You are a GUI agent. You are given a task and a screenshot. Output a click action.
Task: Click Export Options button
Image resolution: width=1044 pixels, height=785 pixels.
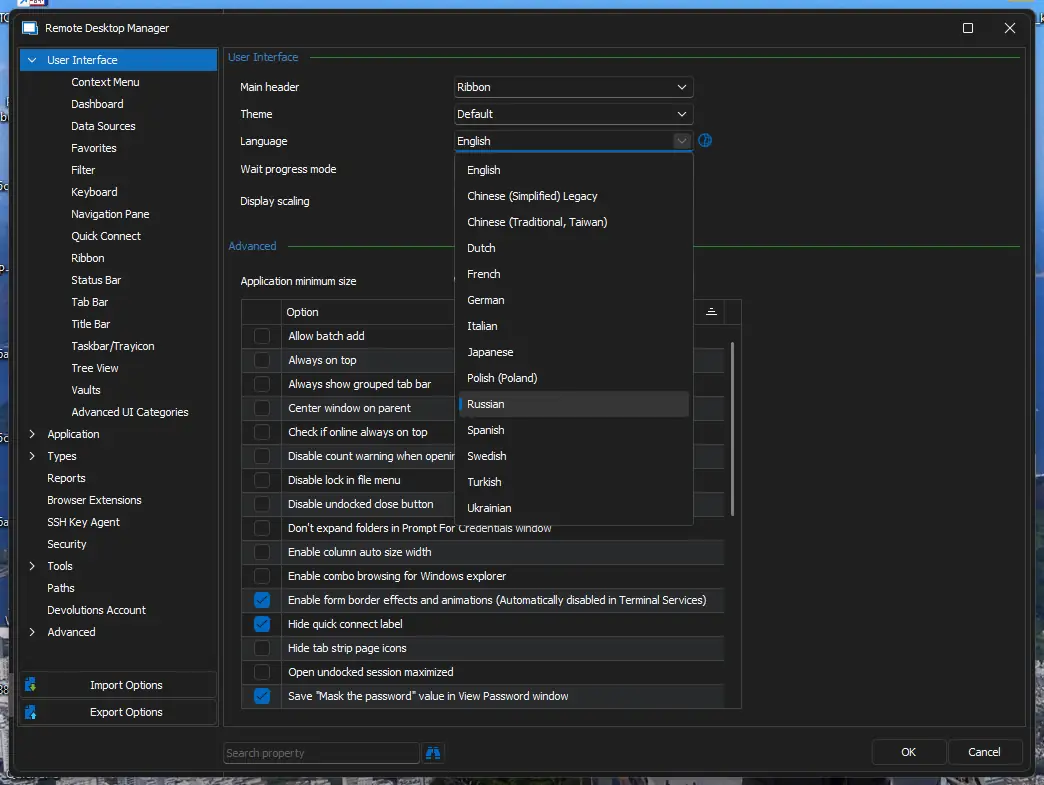tap(119, 712)
